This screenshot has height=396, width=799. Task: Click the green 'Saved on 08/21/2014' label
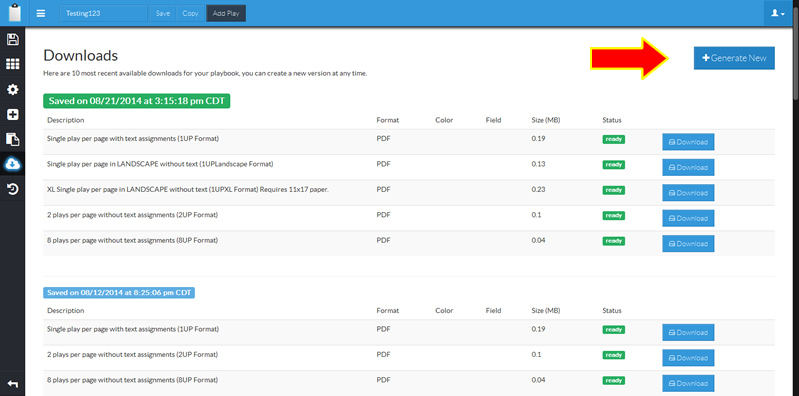point(137,101)
